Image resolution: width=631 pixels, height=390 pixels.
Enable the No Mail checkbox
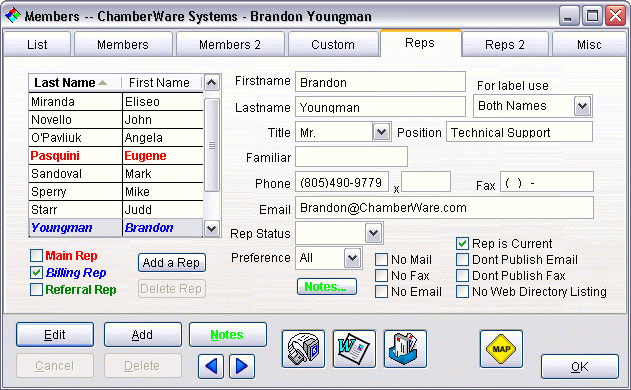[x=381, y=260]
